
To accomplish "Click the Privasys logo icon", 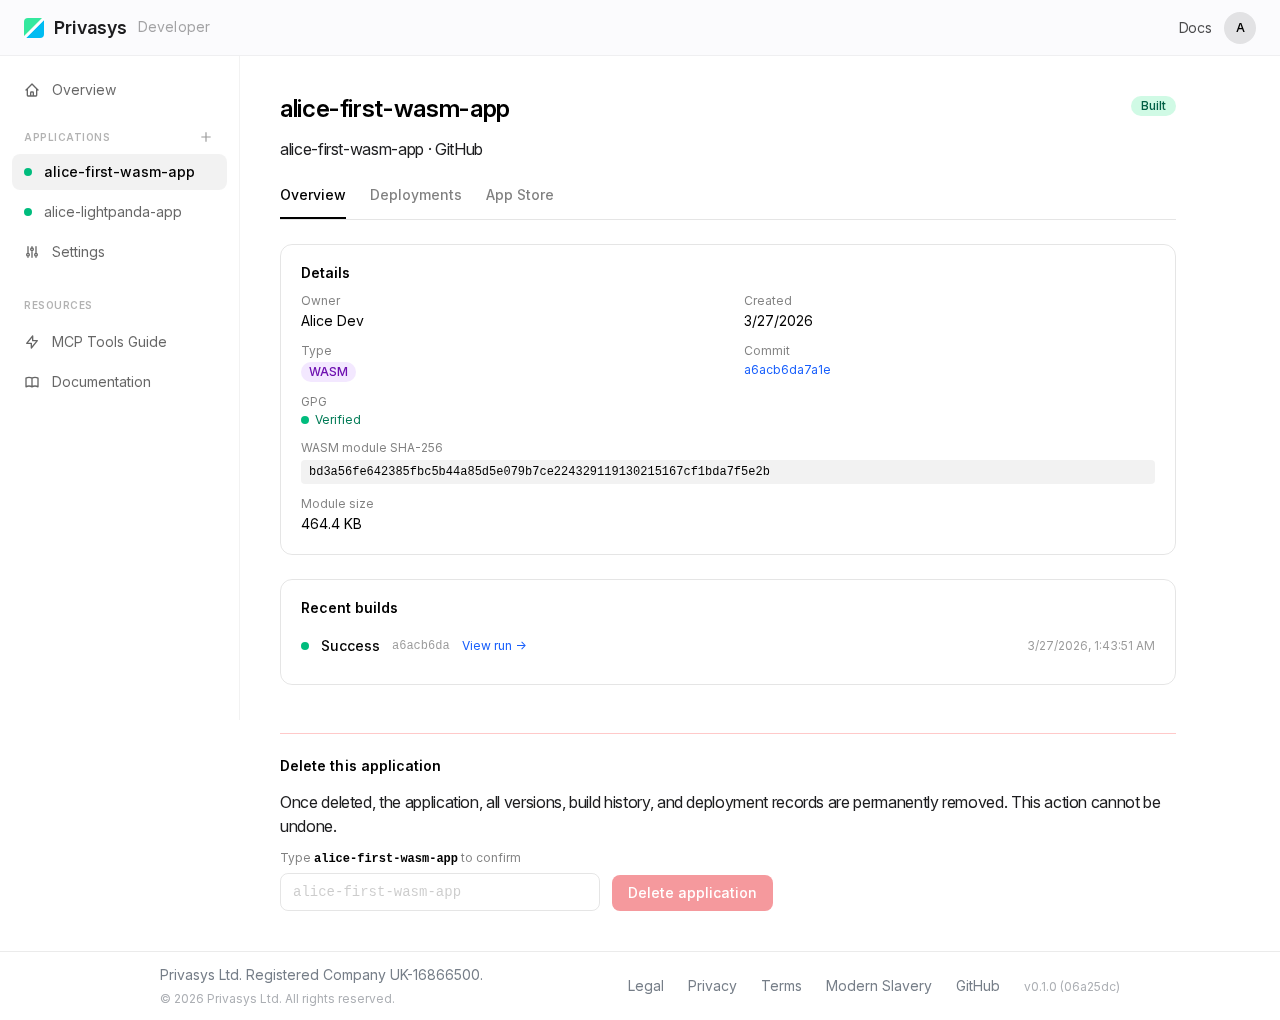I will 34,28.
